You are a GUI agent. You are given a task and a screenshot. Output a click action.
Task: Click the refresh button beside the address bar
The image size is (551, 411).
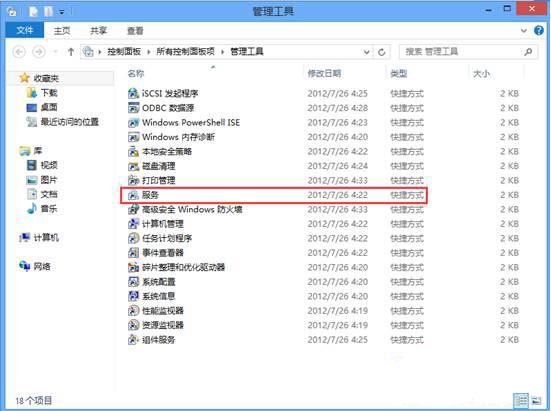tap(382, 52)
